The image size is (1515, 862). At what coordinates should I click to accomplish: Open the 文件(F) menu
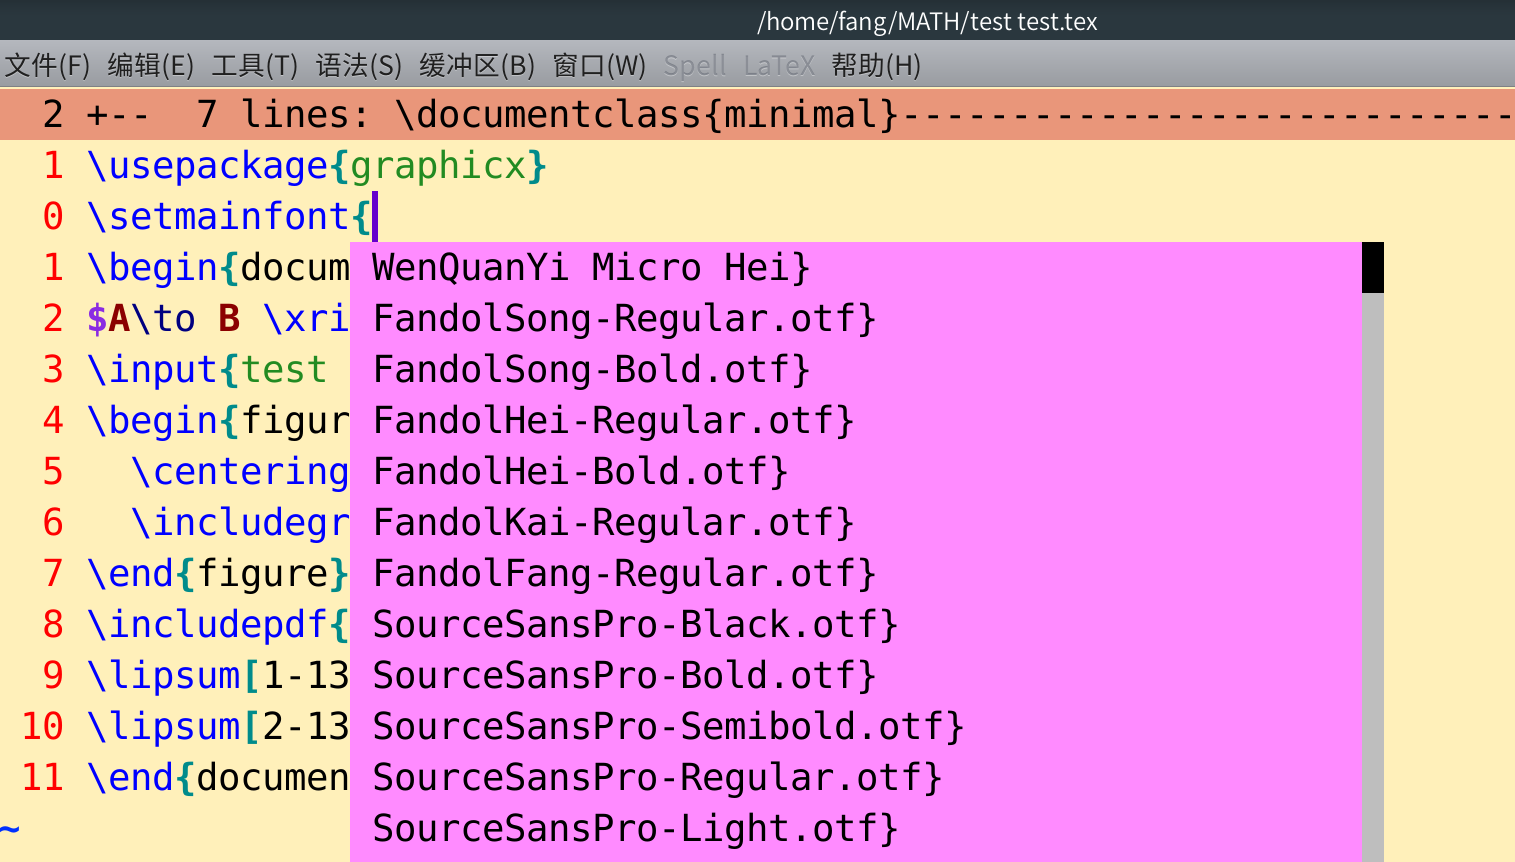(47, 66)
